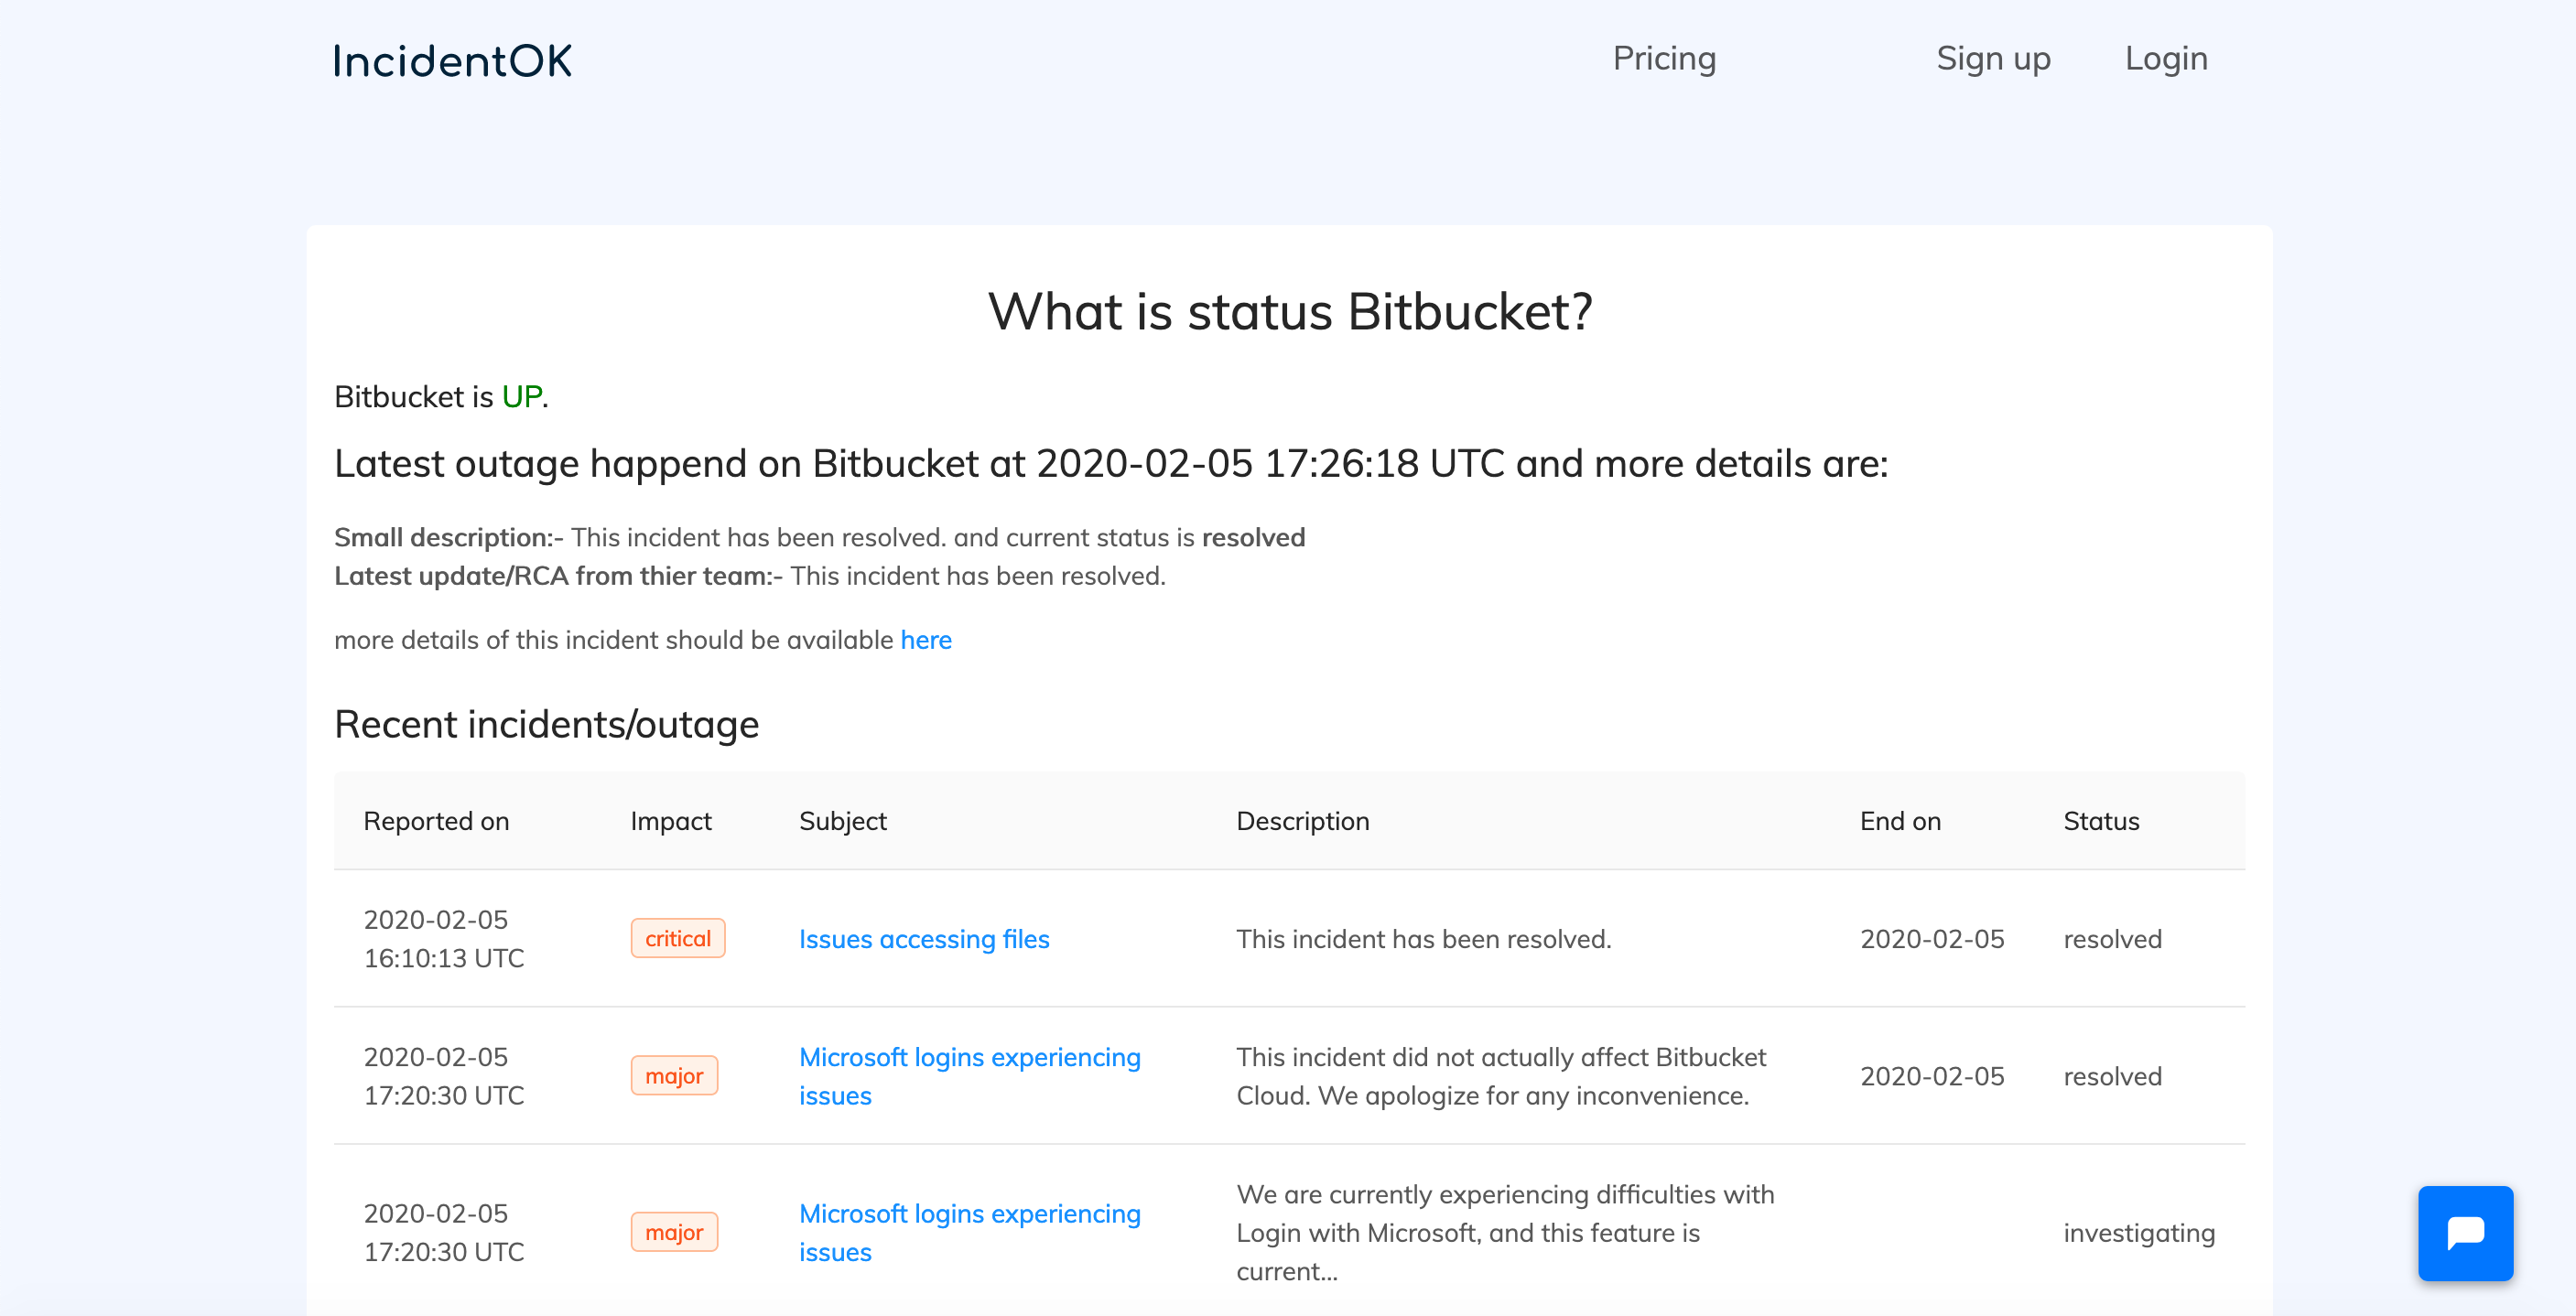This screenshot has height=1316, width=2576.
Task: Click the major badge on resolved incident
Action: [x=674, y=1076]
